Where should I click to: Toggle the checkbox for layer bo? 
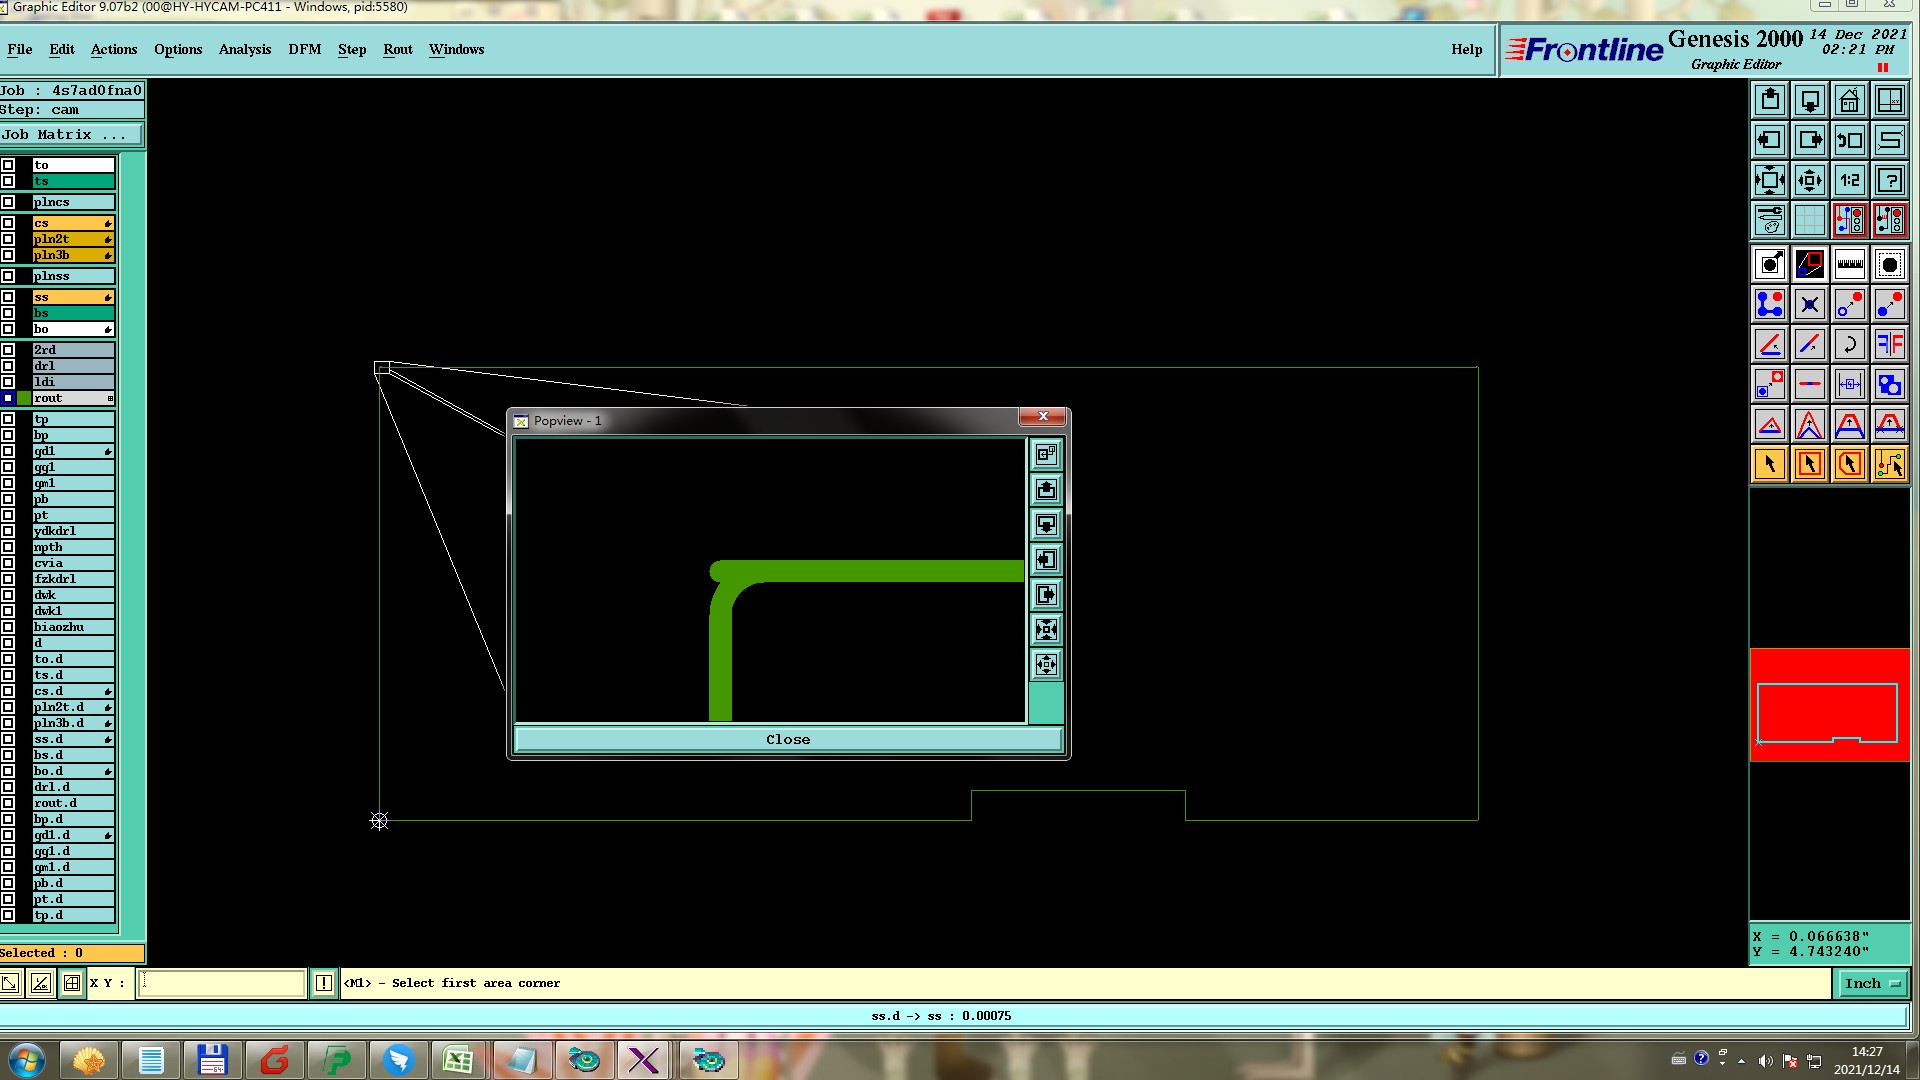(8, 329)
